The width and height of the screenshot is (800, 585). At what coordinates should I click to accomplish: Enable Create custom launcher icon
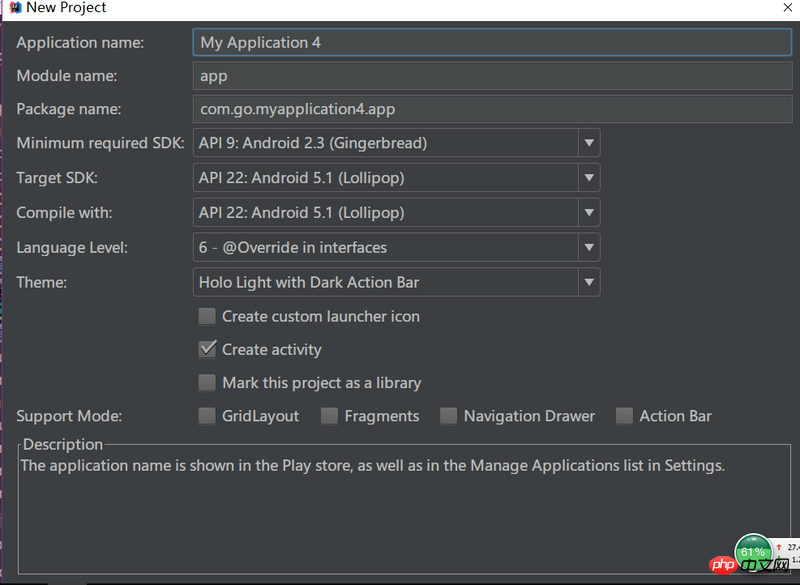click(x=207, y=316)
